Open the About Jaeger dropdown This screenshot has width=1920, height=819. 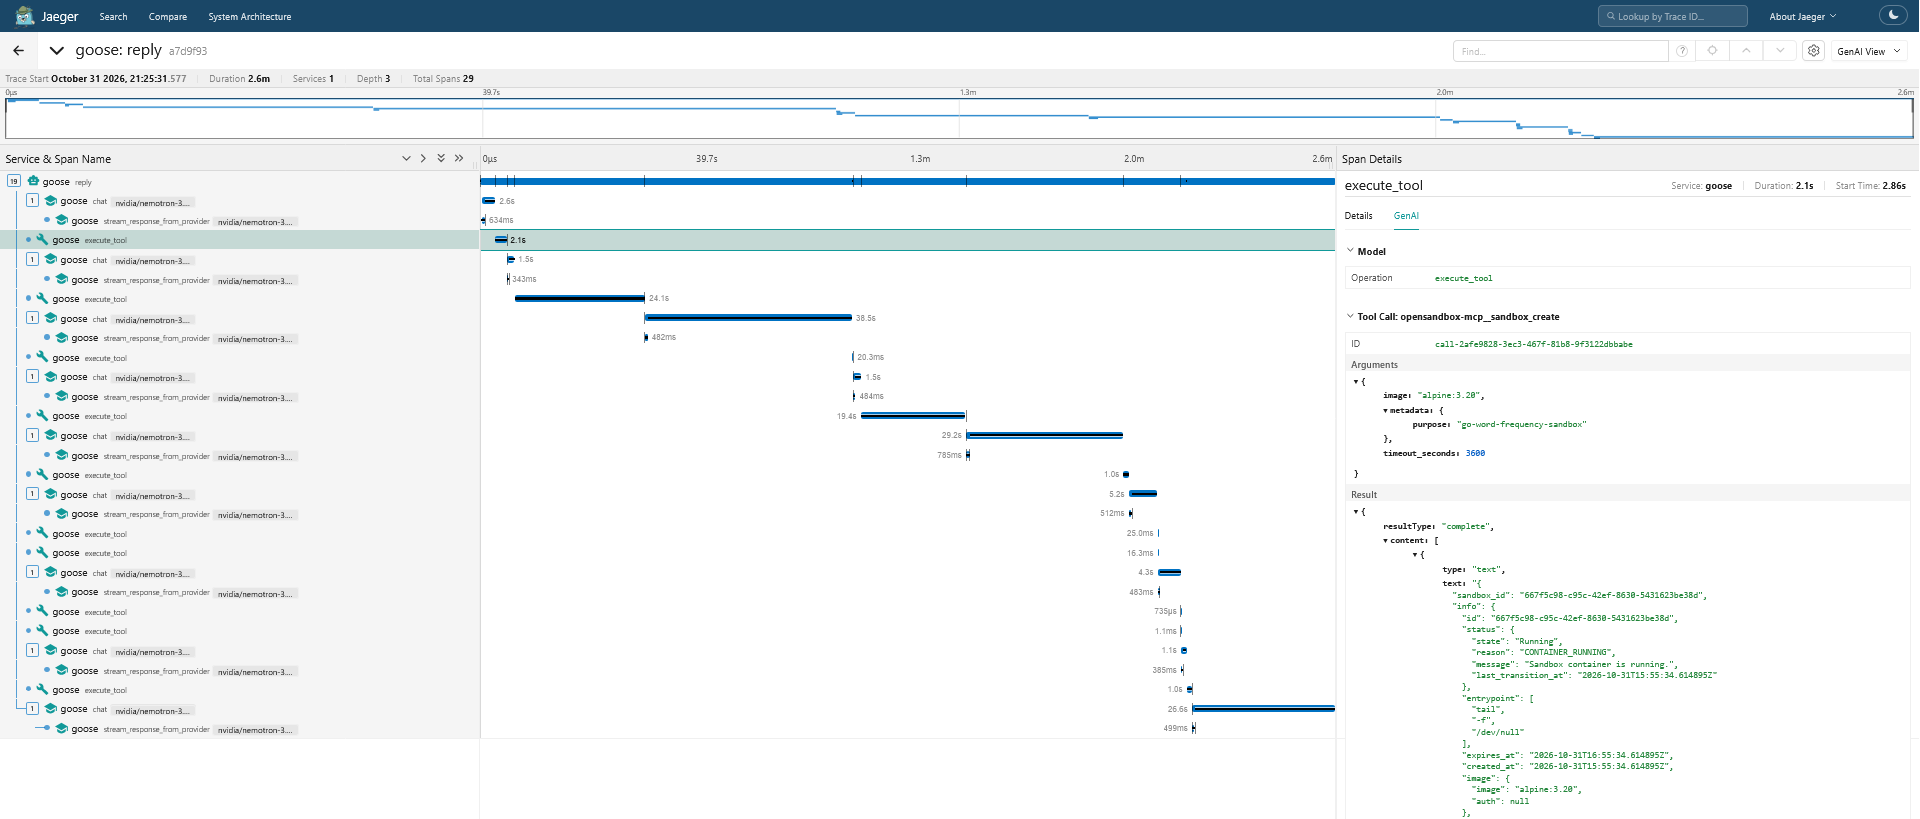[x=1803, y=16]
